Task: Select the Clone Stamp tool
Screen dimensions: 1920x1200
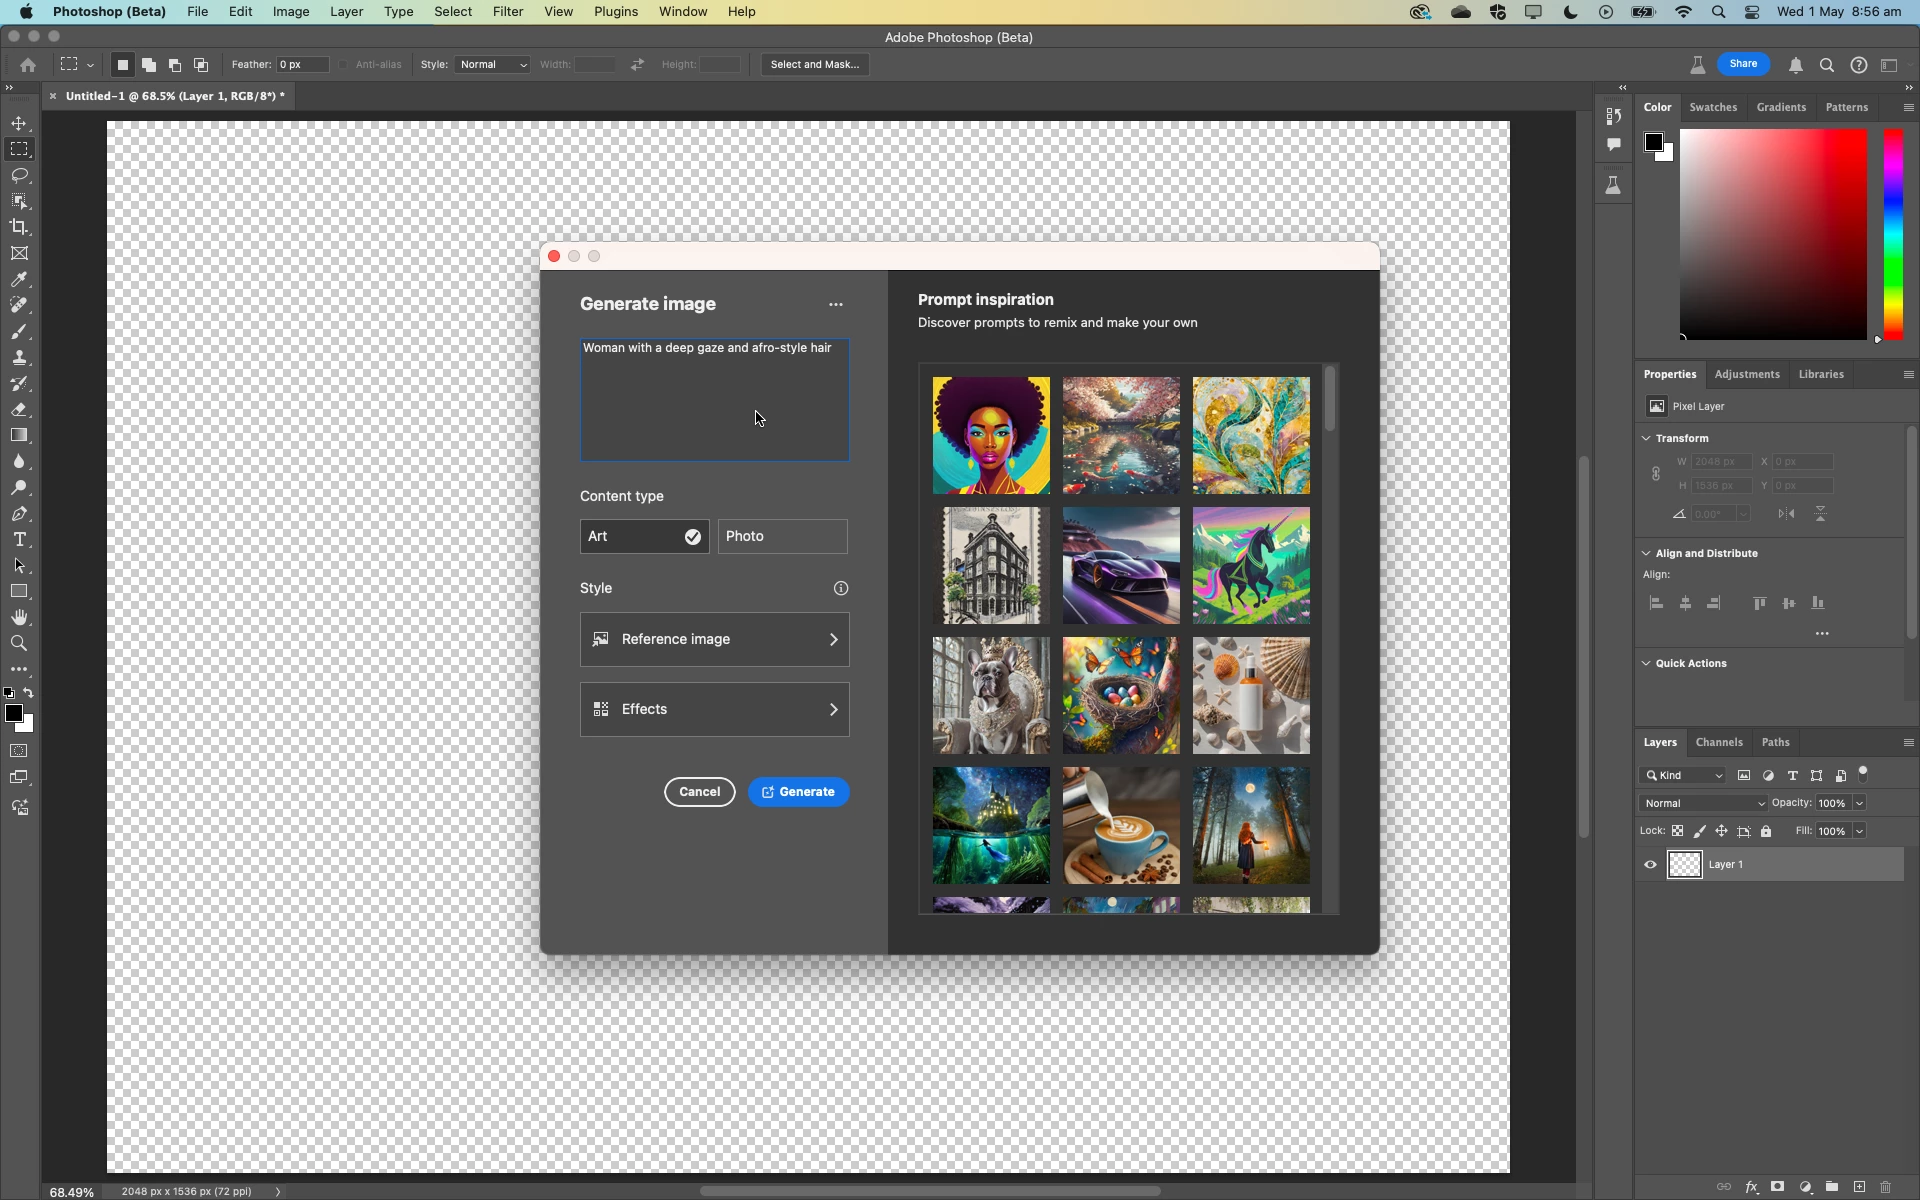Action: coord(19,358)
